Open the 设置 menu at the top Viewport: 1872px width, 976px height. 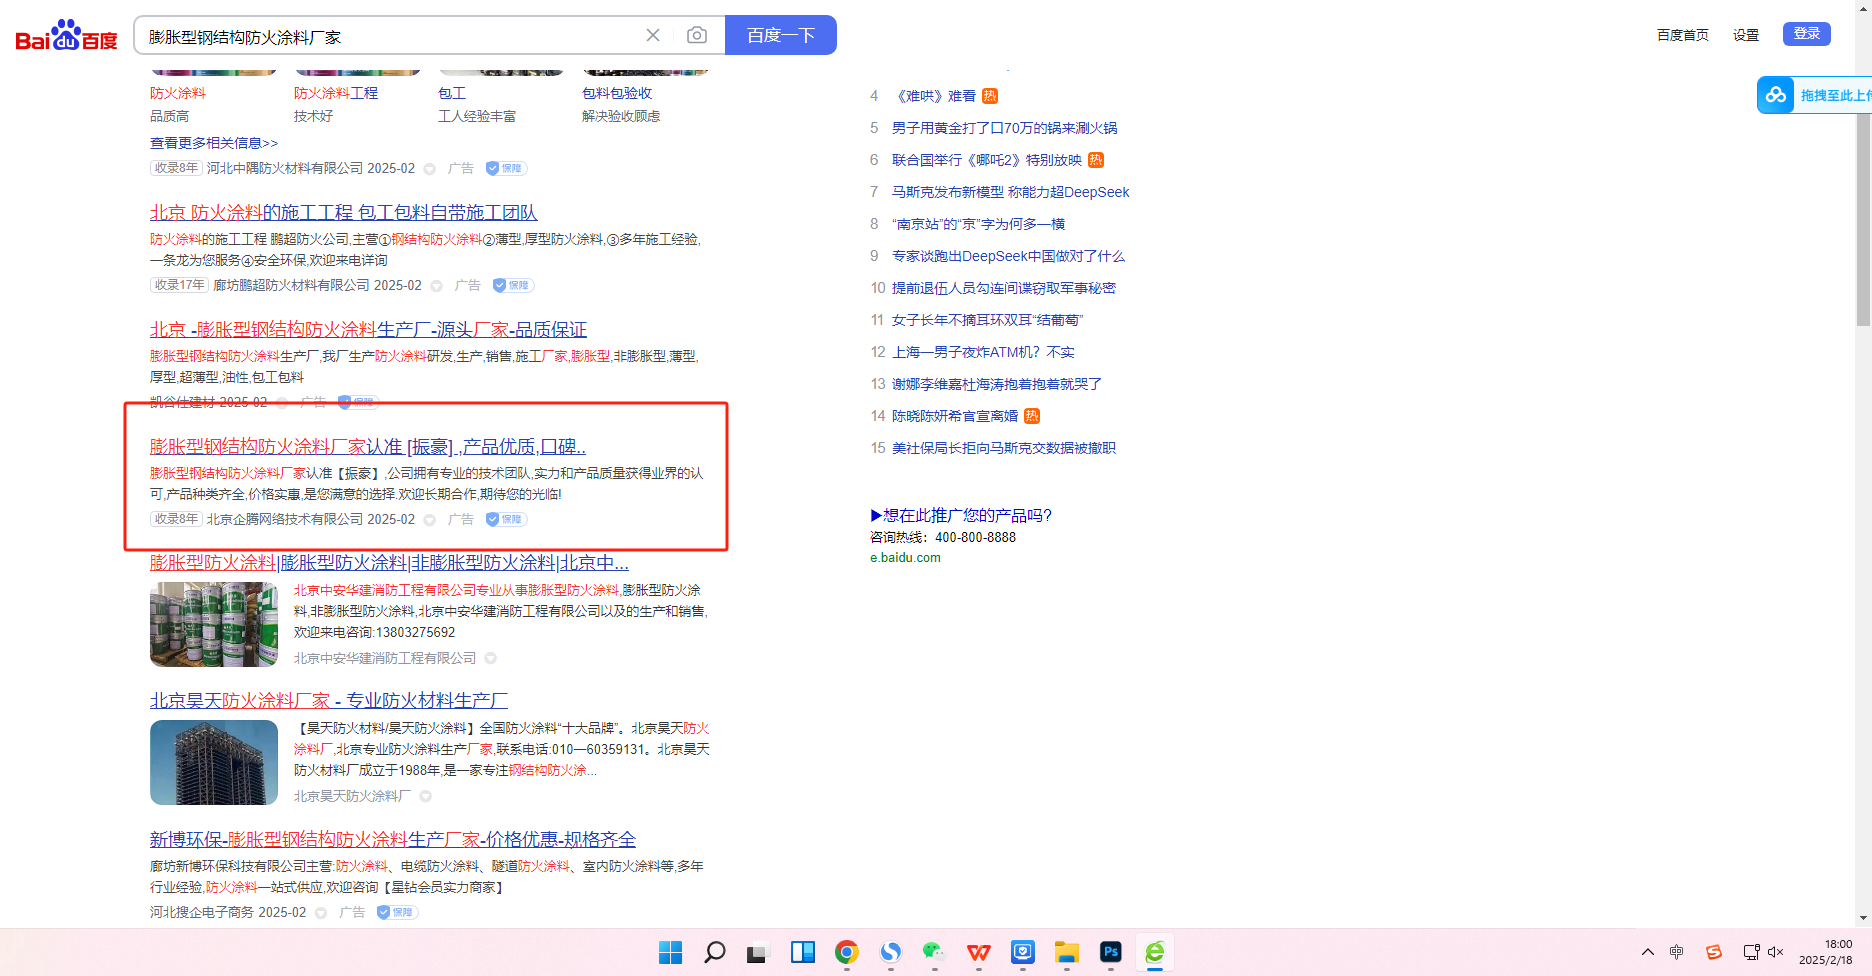pos(1746,35)
